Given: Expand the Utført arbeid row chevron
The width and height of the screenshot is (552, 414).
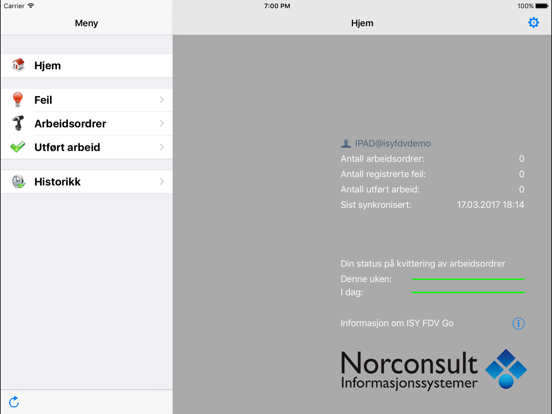Looking at the screenshot, I should (x=162, y=147).
